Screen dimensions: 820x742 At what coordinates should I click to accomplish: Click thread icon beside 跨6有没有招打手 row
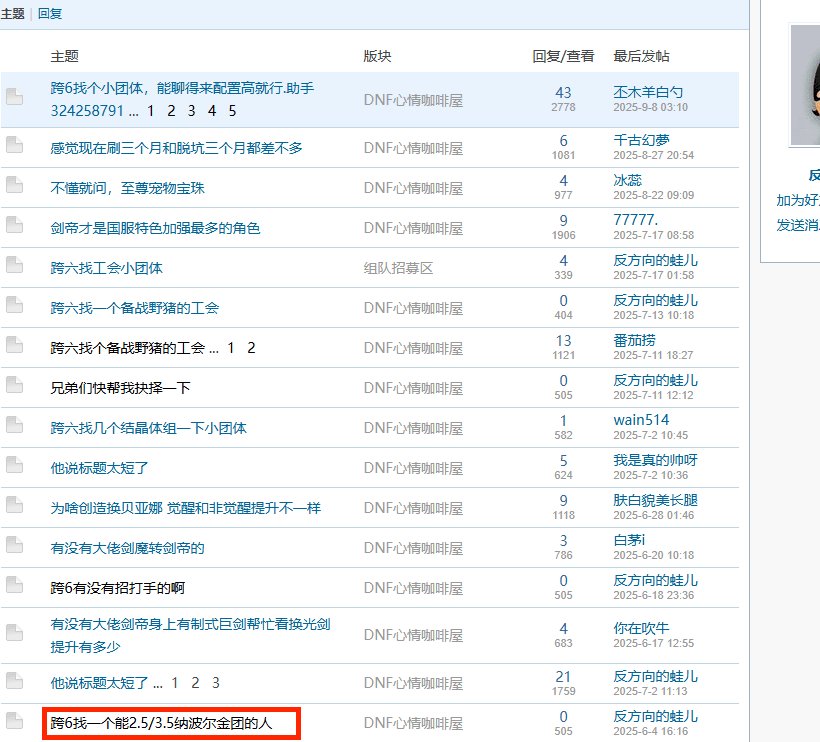pyautogui.click(x=14, y=585)
